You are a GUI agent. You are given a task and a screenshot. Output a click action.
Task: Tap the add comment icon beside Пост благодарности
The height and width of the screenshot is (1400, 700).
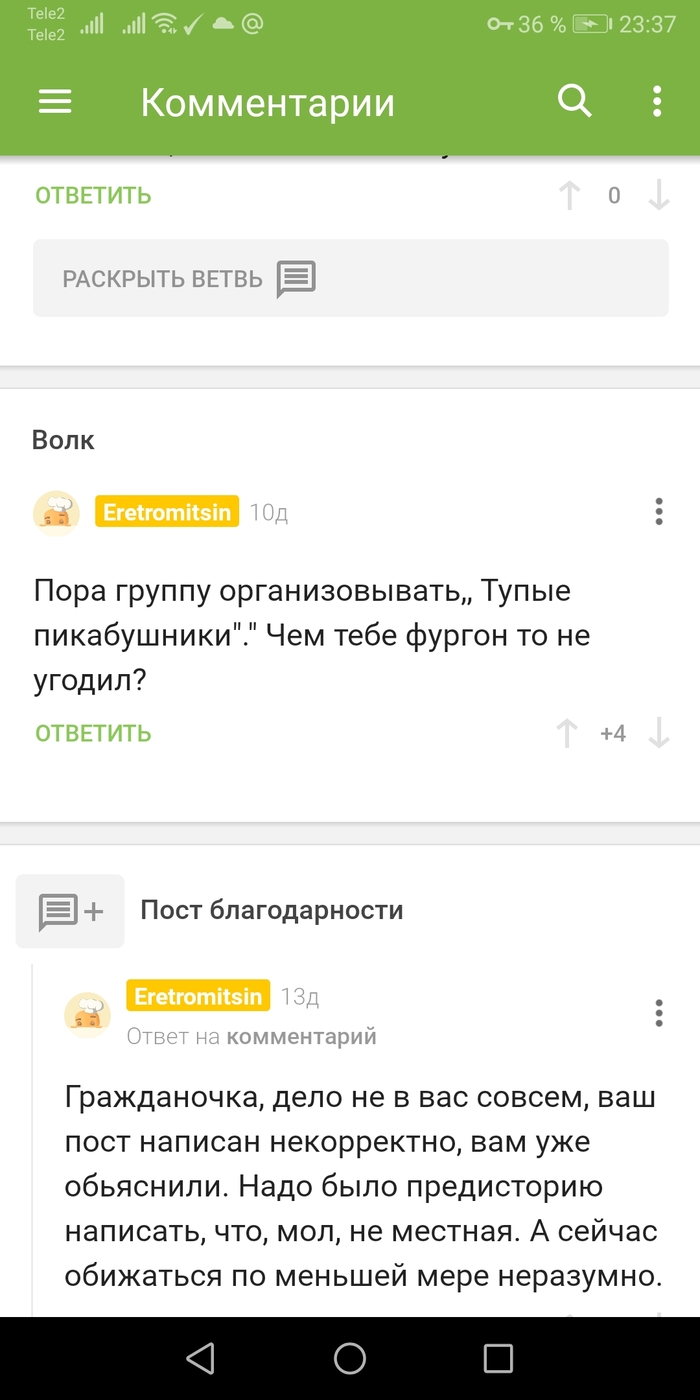coord(70,911)
